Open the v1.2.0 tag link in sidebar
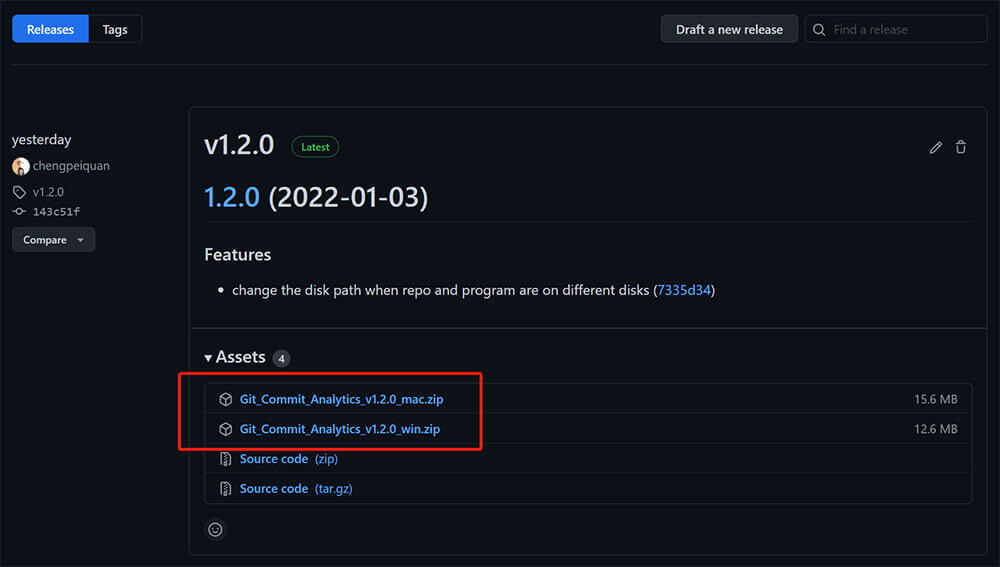Screen dimensions: 1000x567 [x=48, y=192]
